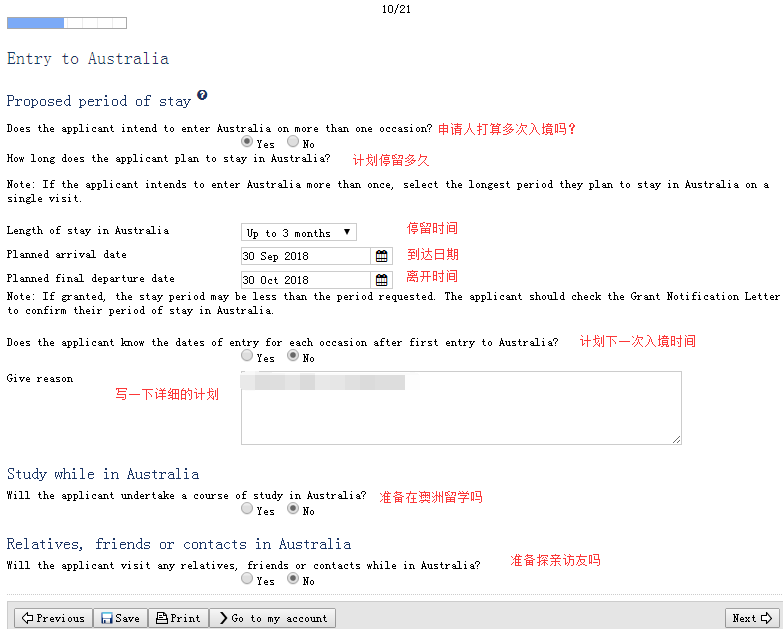
Task: Select No for undertaking a course of study
Action: [293, 509]
